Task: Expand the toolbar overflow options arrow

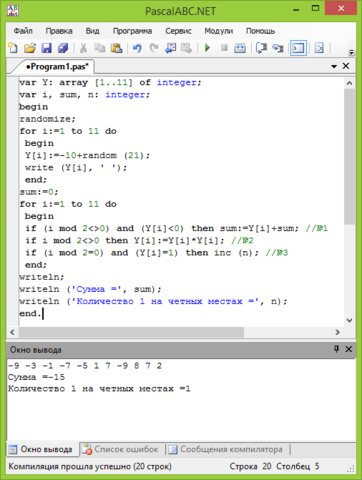Action: [351, 52]
